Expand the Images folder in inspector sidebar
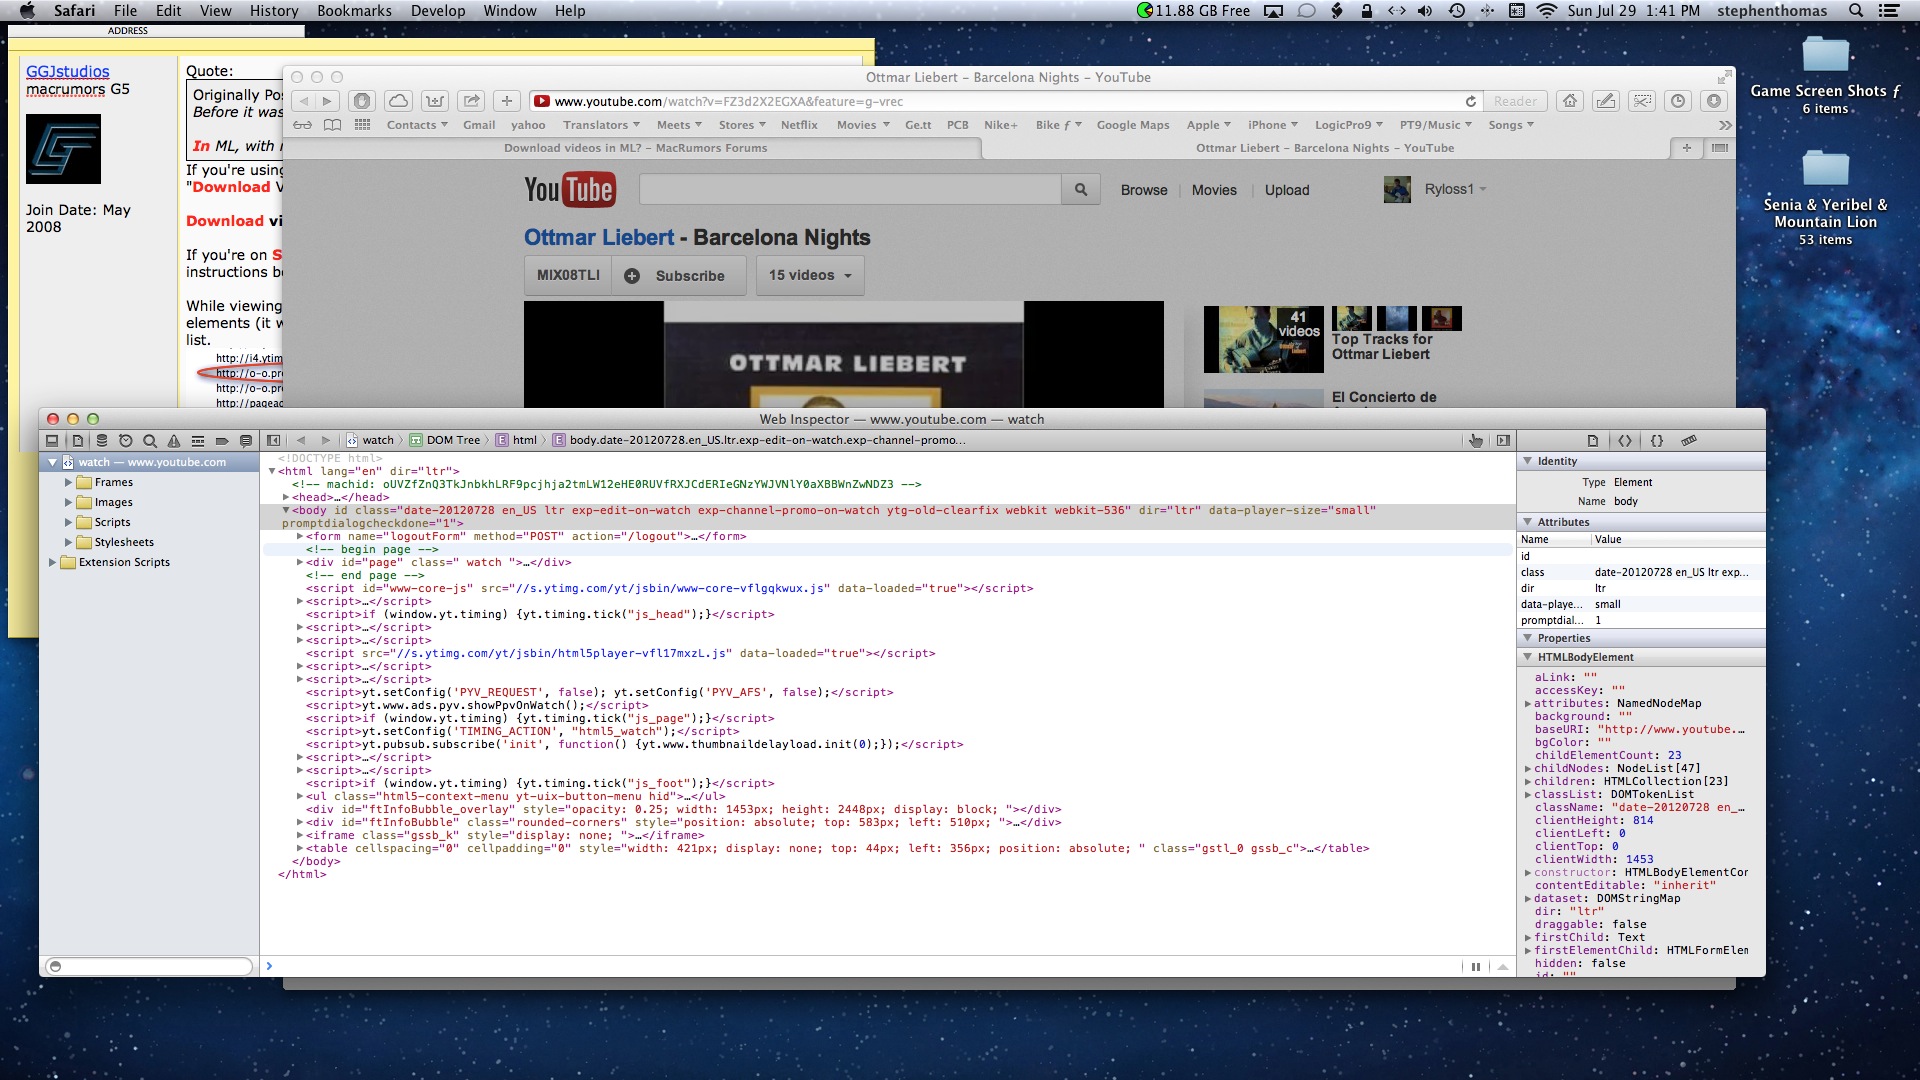Image resolution: width=1920 pixels, height=1080 pixels. (68, 502)
